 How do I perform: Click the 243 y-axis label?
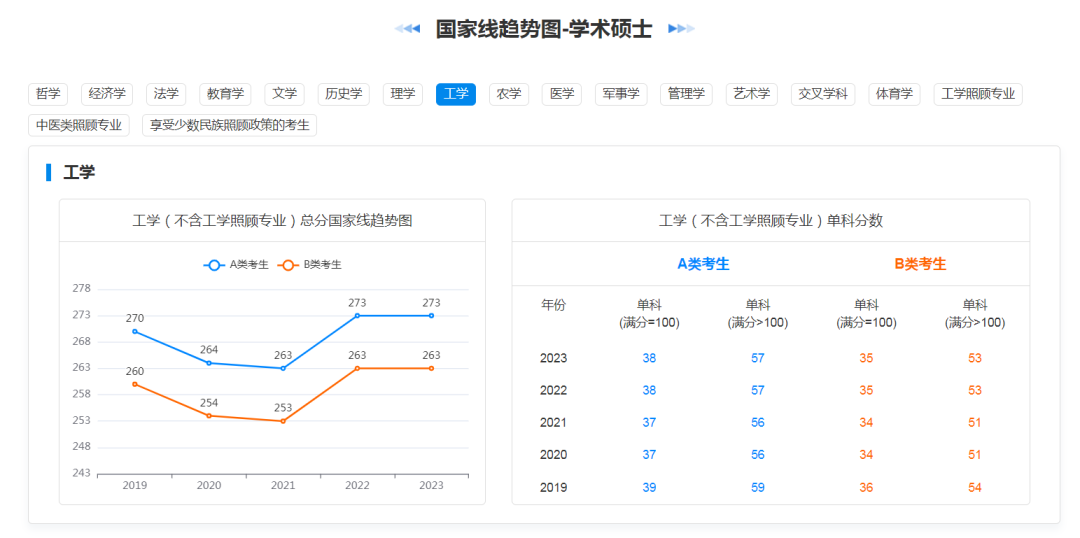(81, 473)
